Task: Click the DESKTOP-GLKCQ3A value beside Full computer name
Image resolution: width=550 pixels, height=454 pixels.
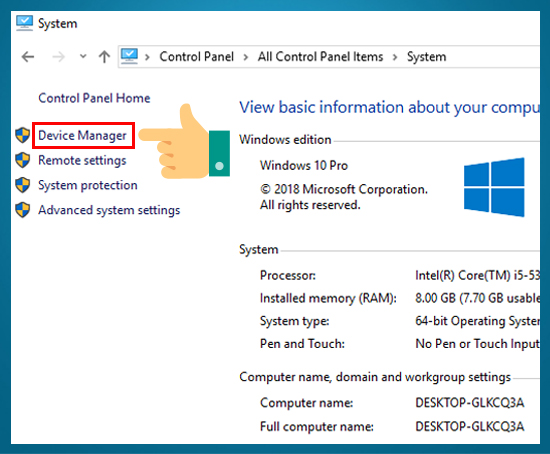Action: point(470,427)
